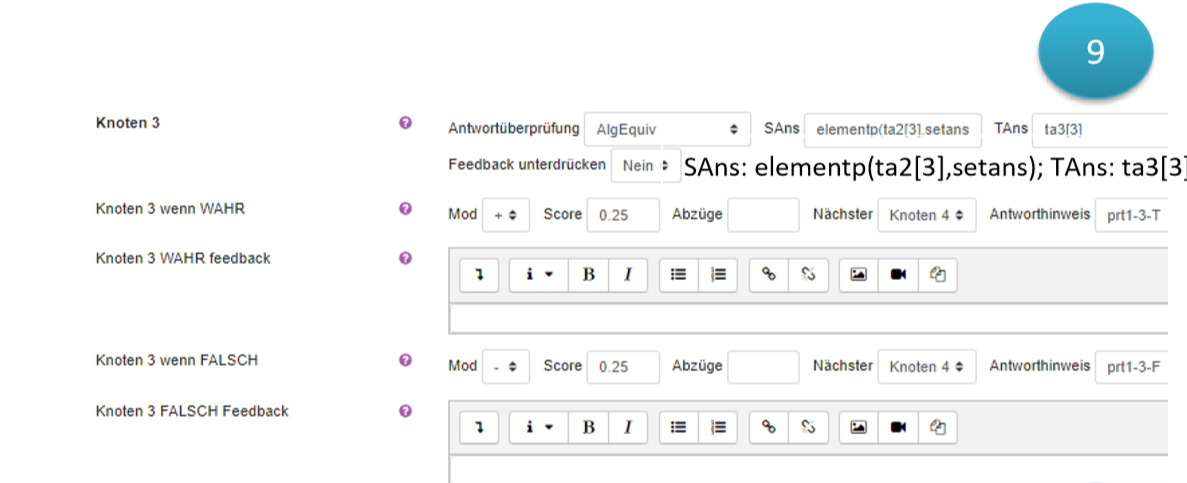Image resolution: width=1187 pixels, height=483 pixels.
Task: Click Bold in Knoten 3 WAHR feedback editor
Action: tap(589, 275)
